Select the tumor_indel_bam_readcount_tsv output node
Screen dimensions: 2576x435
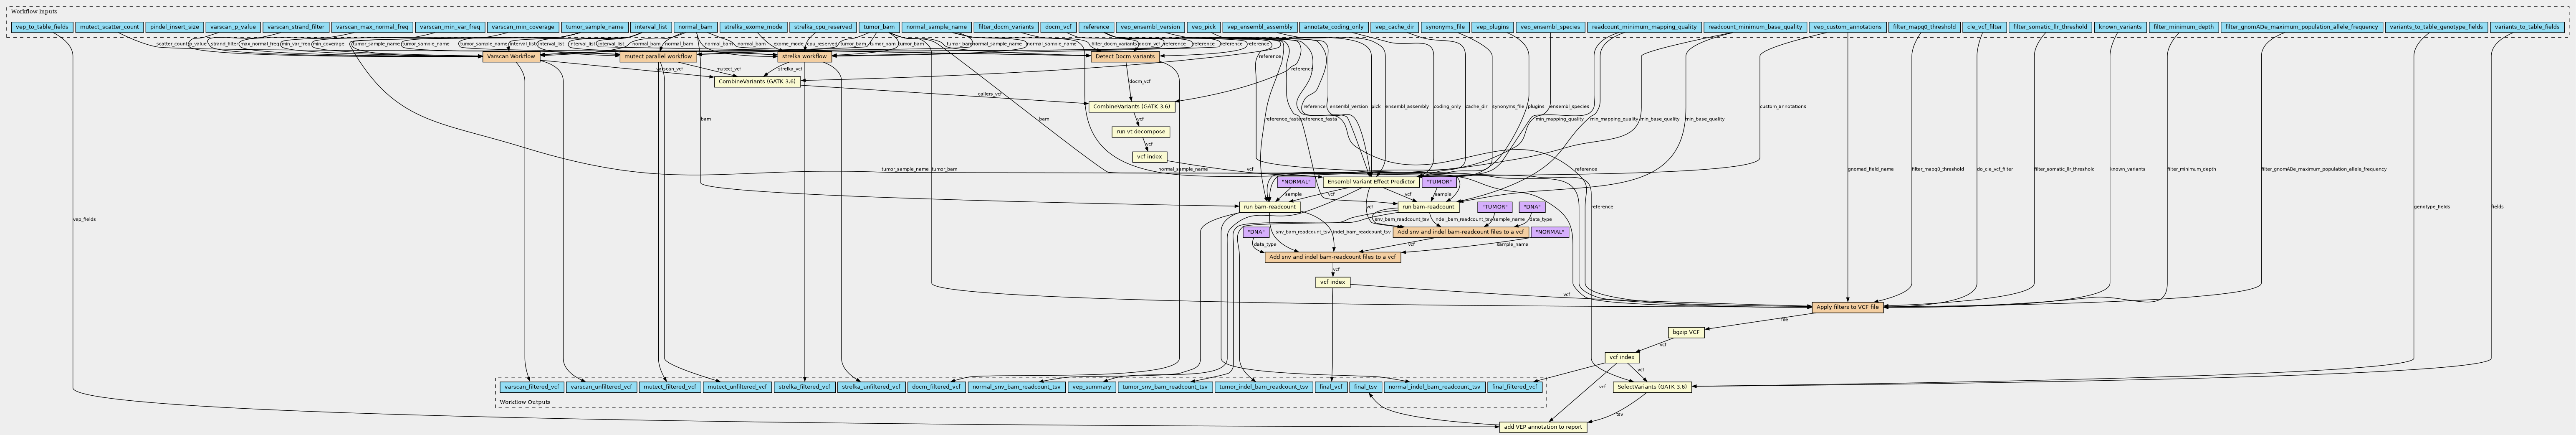(x=1263, y=386)
